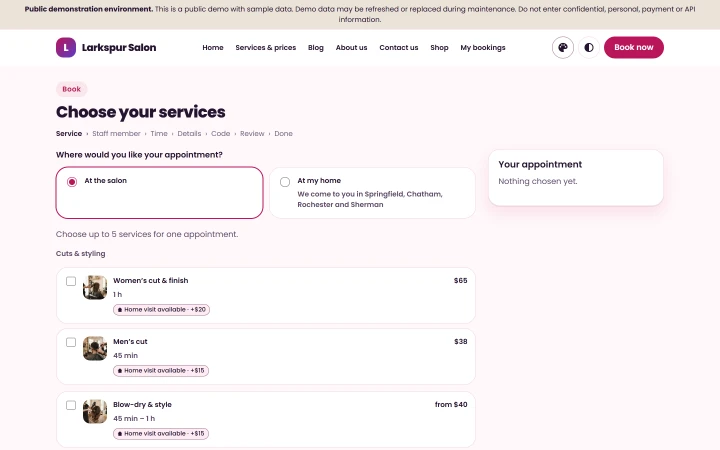Click the Done step
The width and height of the screenshot is (720, 450).
click(283, 134)
